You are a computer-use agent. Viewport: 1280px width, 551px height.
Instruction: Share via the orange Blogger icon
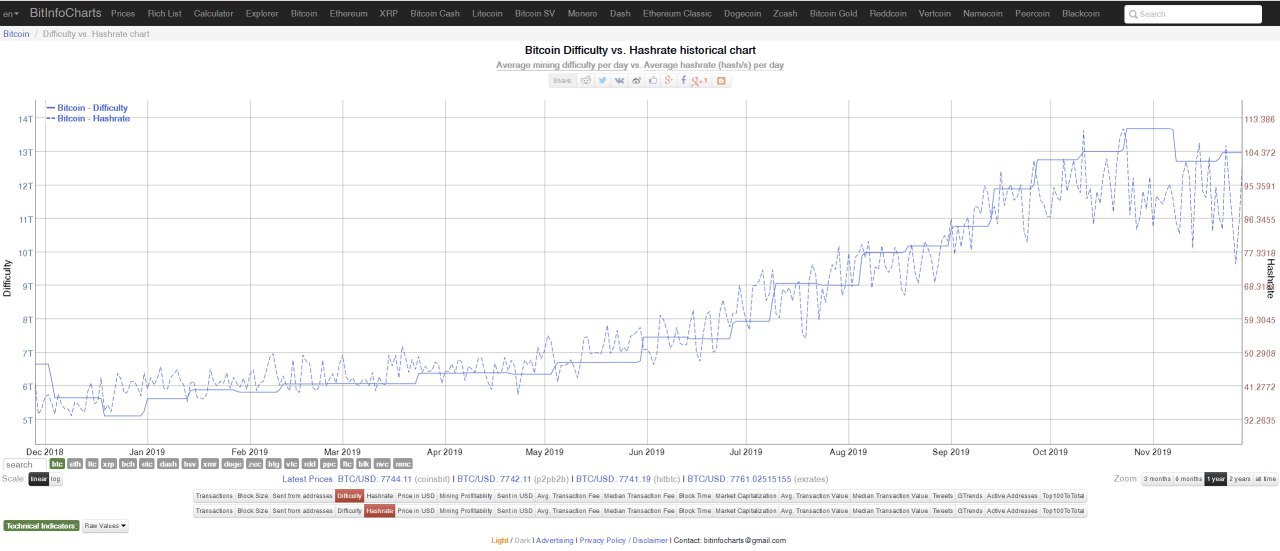(721, 80)
